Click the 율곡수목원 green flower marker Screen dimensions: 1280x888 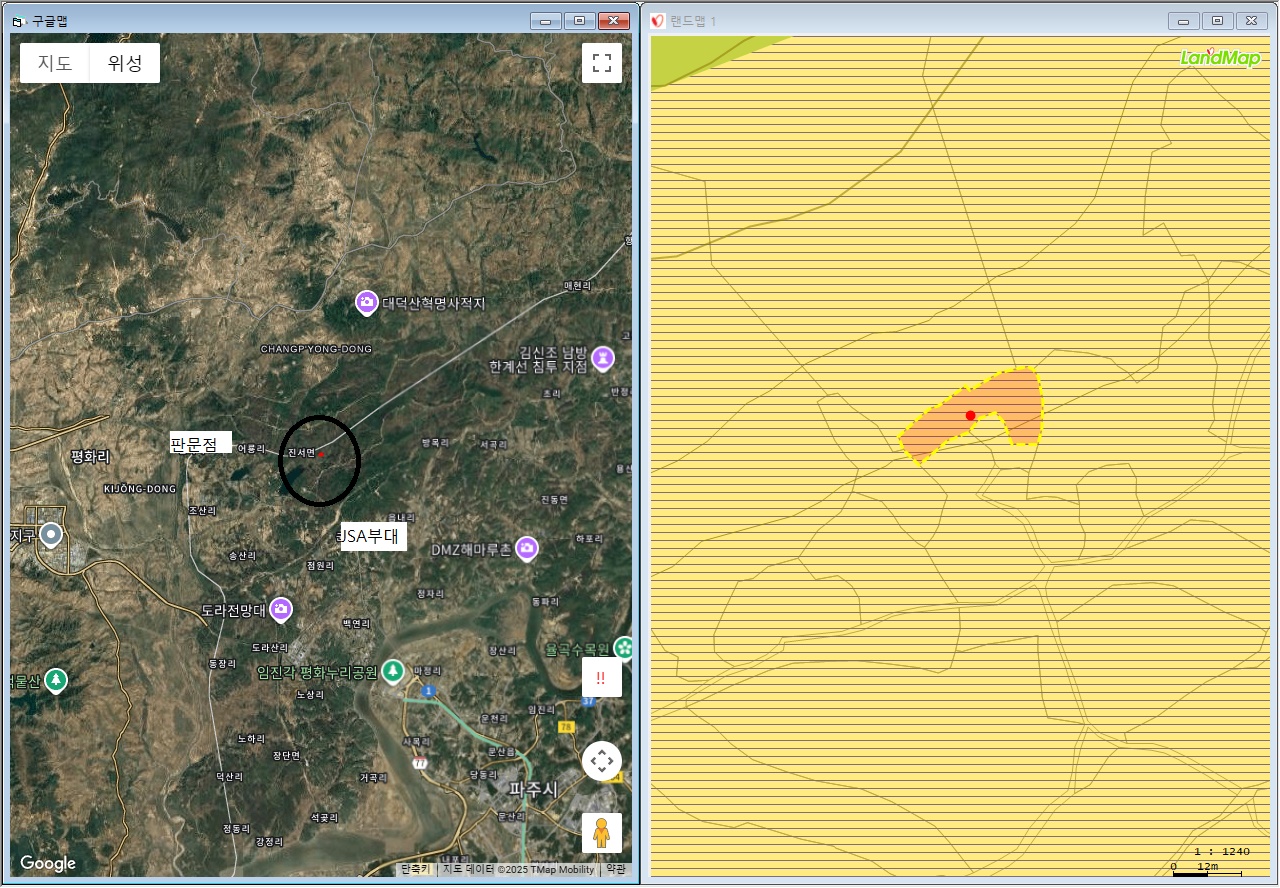(625, 647)
